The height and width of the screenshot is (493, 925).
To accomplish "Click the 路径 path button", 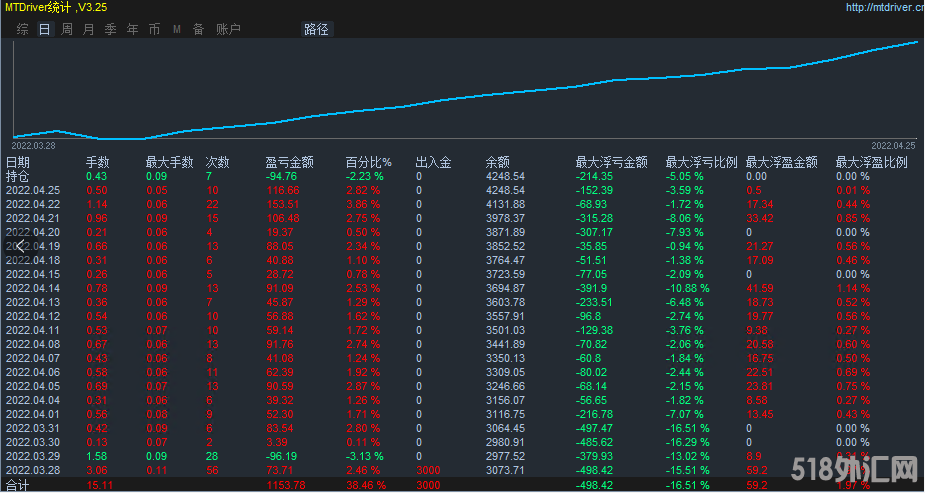I will click(x=317, y=29).
